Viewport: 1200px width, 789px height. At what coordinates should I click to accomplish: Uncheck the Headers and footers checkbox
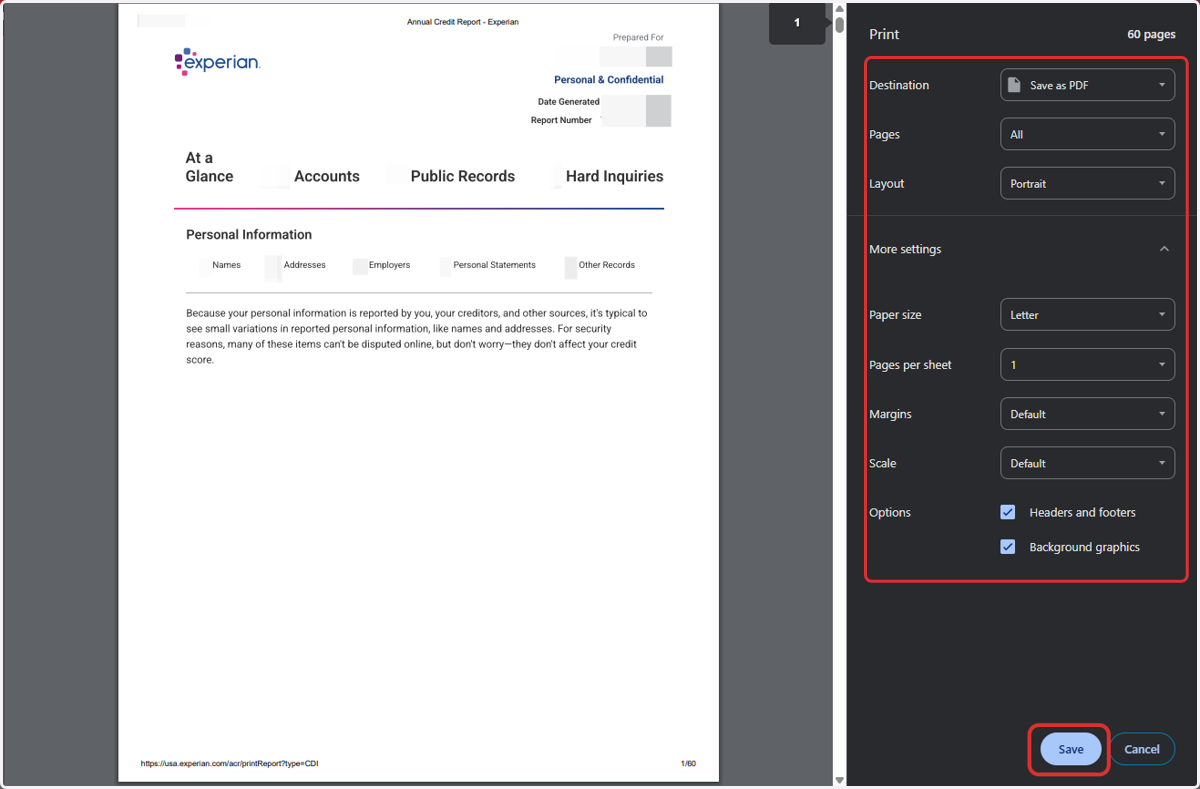(1008, 512)
